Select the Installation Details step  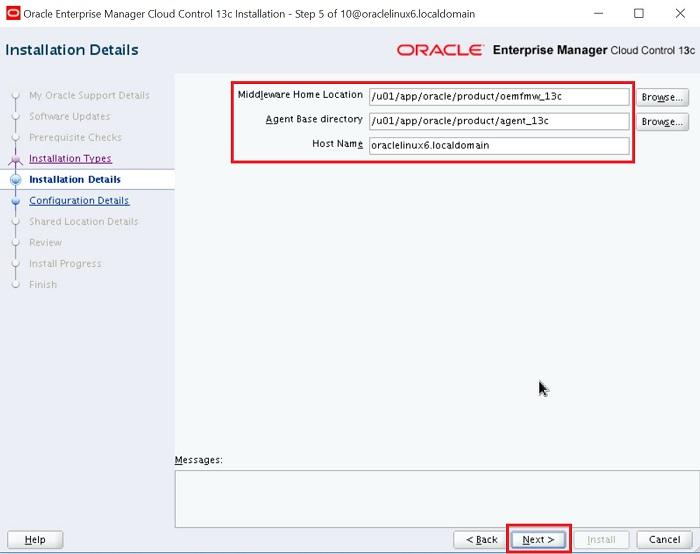[x=75, y=179]
